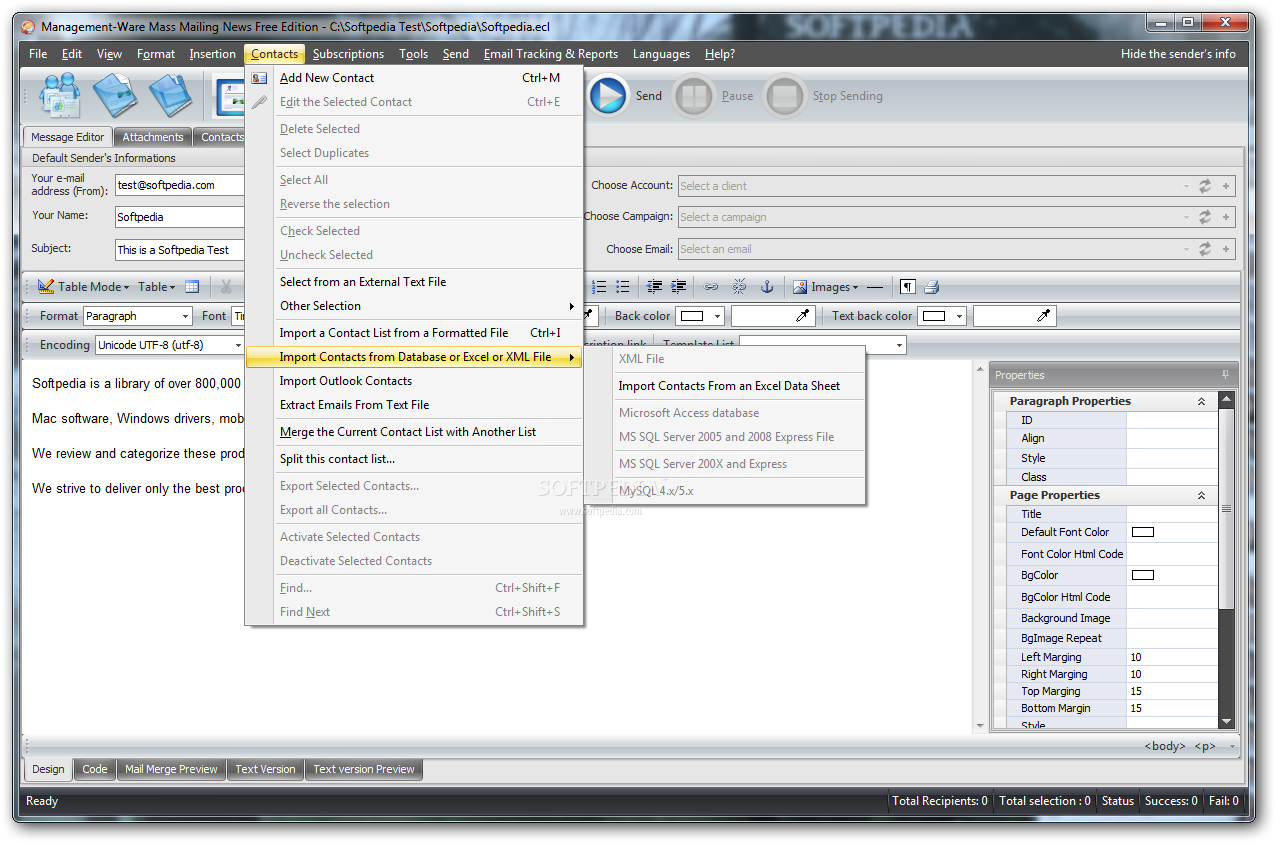Open the Back color swatch dropdown arrow

click(718, 316)
